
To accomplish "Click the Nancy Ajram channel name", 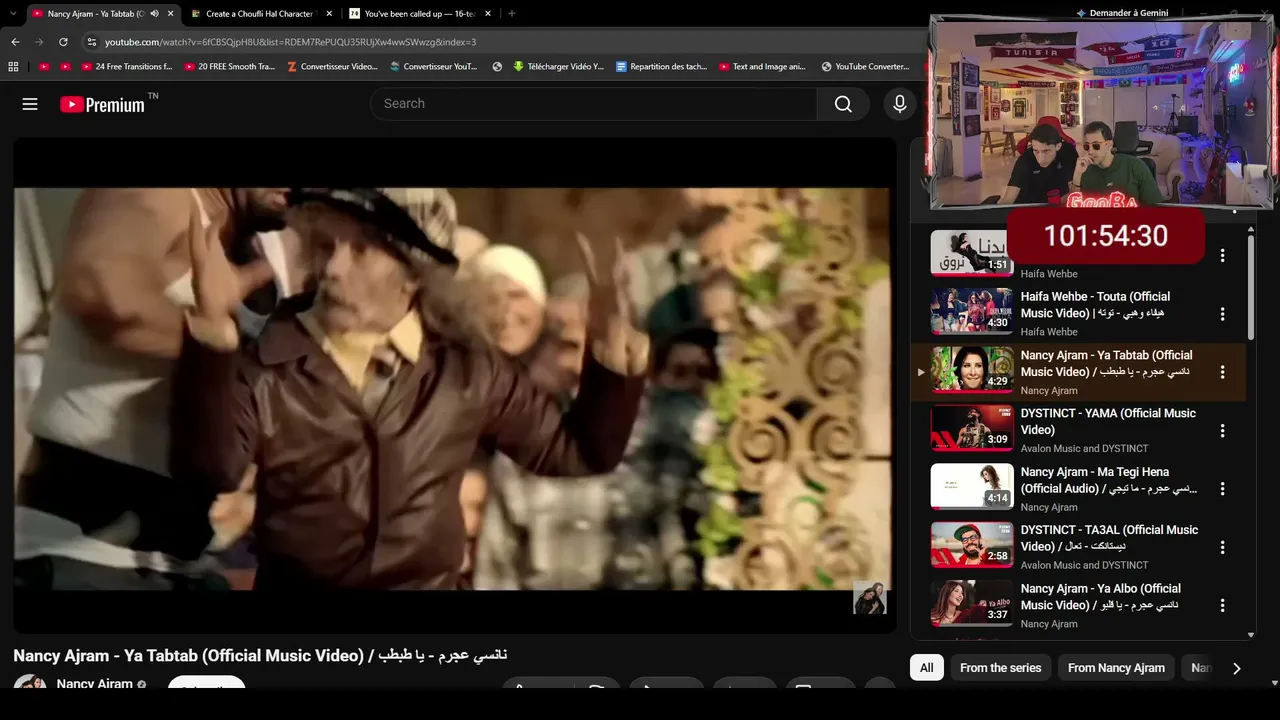I will (x=95, y=684).
